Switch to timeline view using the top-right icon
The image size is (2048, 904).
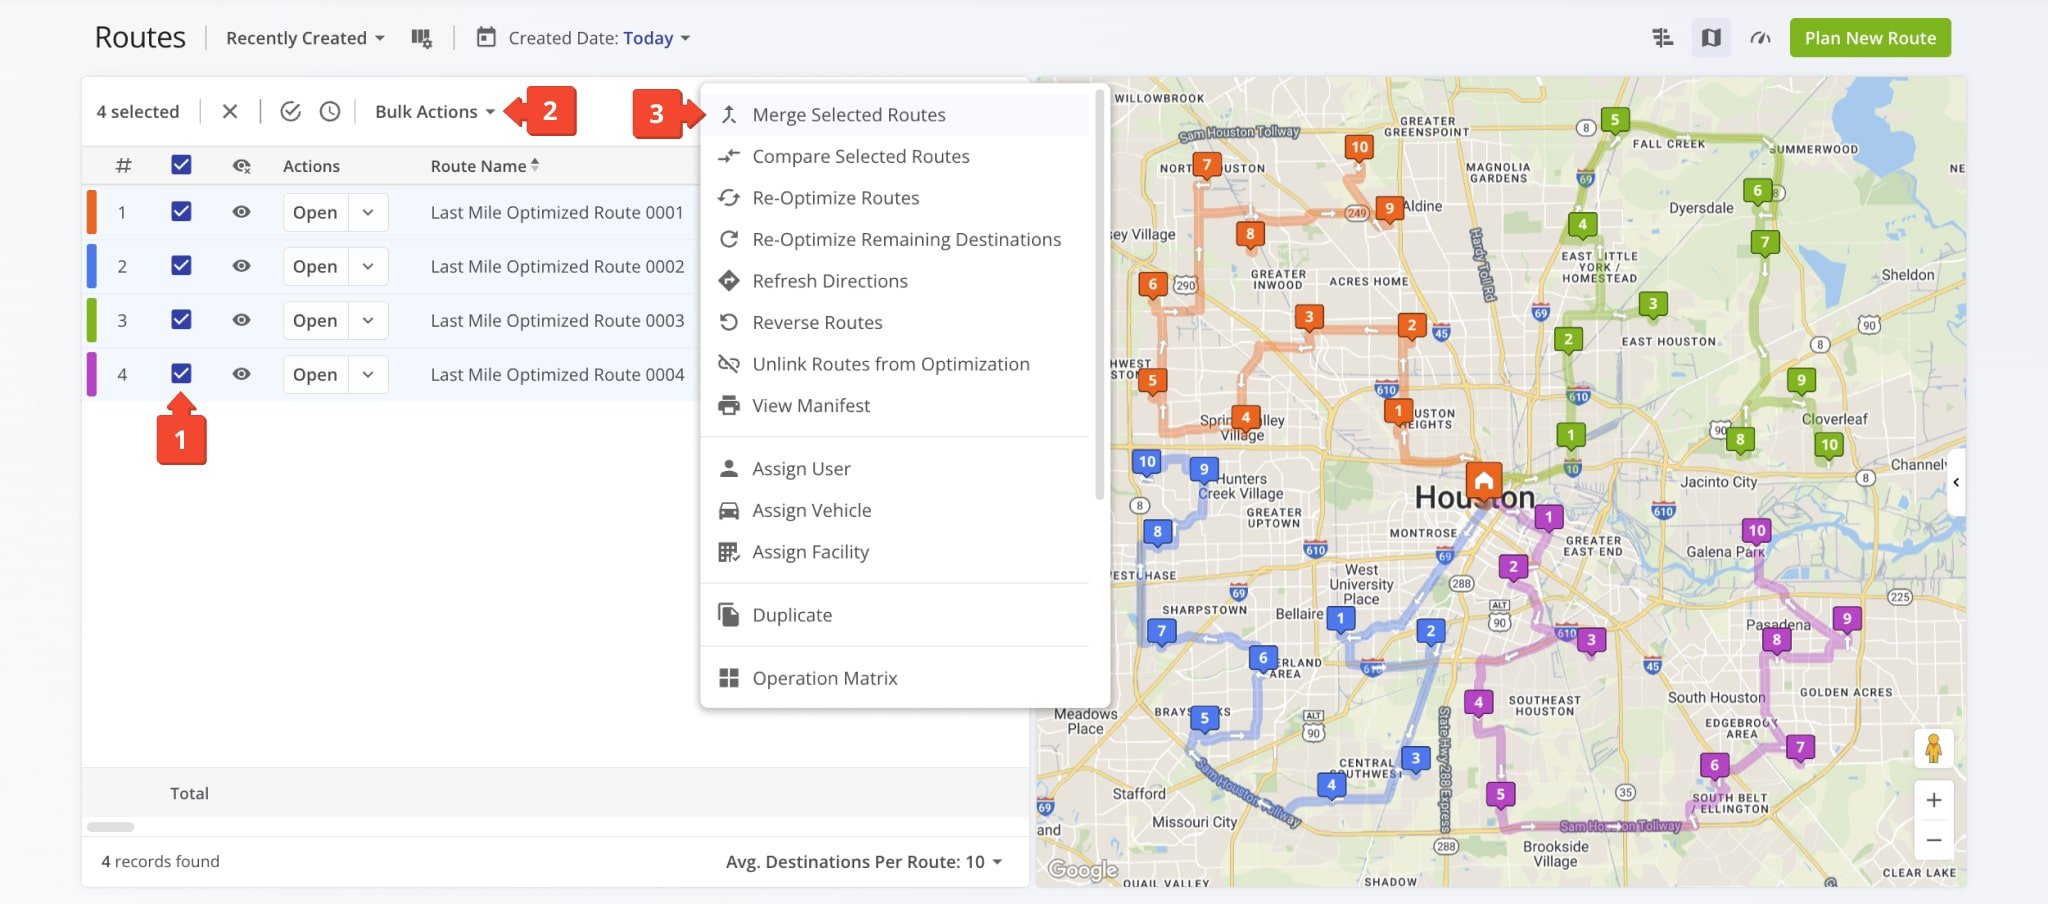[x=1663, y=37]
